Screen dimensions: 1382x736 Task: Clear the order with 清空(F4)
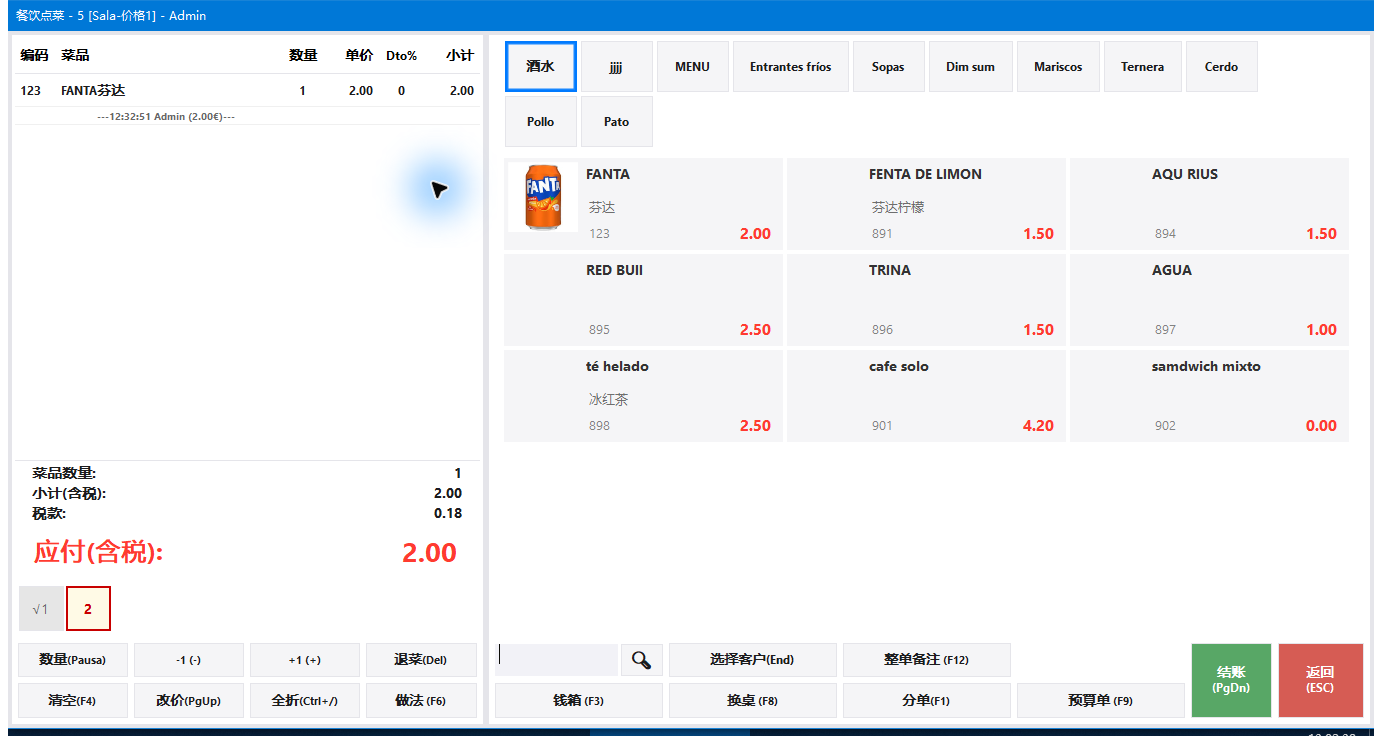[73, 701]
